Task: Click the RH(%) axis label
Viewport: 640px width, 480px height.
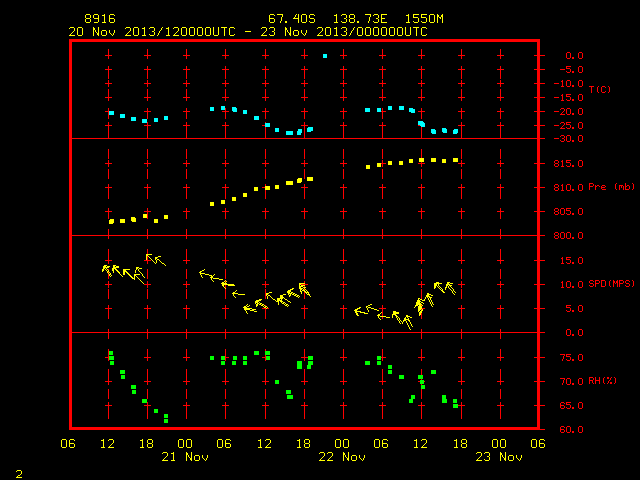Action: pos(602,381)
